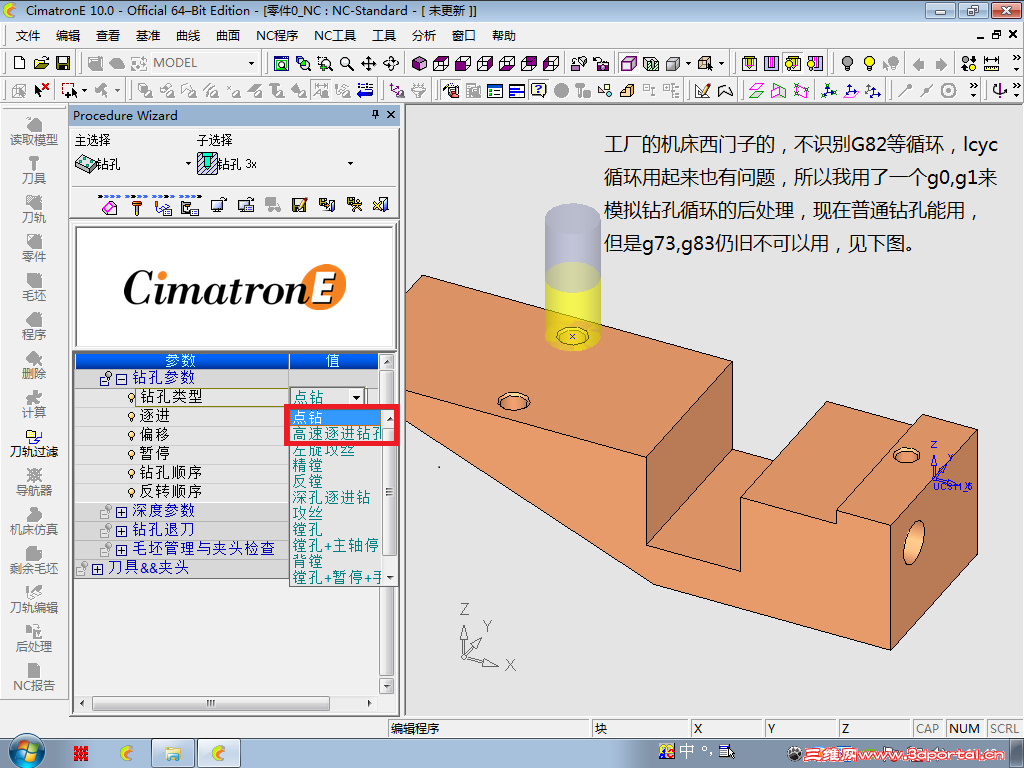This screenshot has width=1024, height=768.
Task: Select 高速逐进钻孔 in drill type list
Action: [x=336, y=434]
